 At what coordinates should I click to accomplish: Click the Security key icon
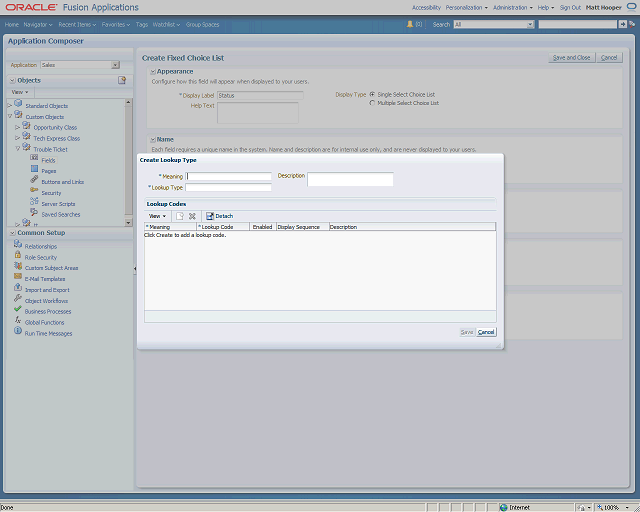point(34,190)
